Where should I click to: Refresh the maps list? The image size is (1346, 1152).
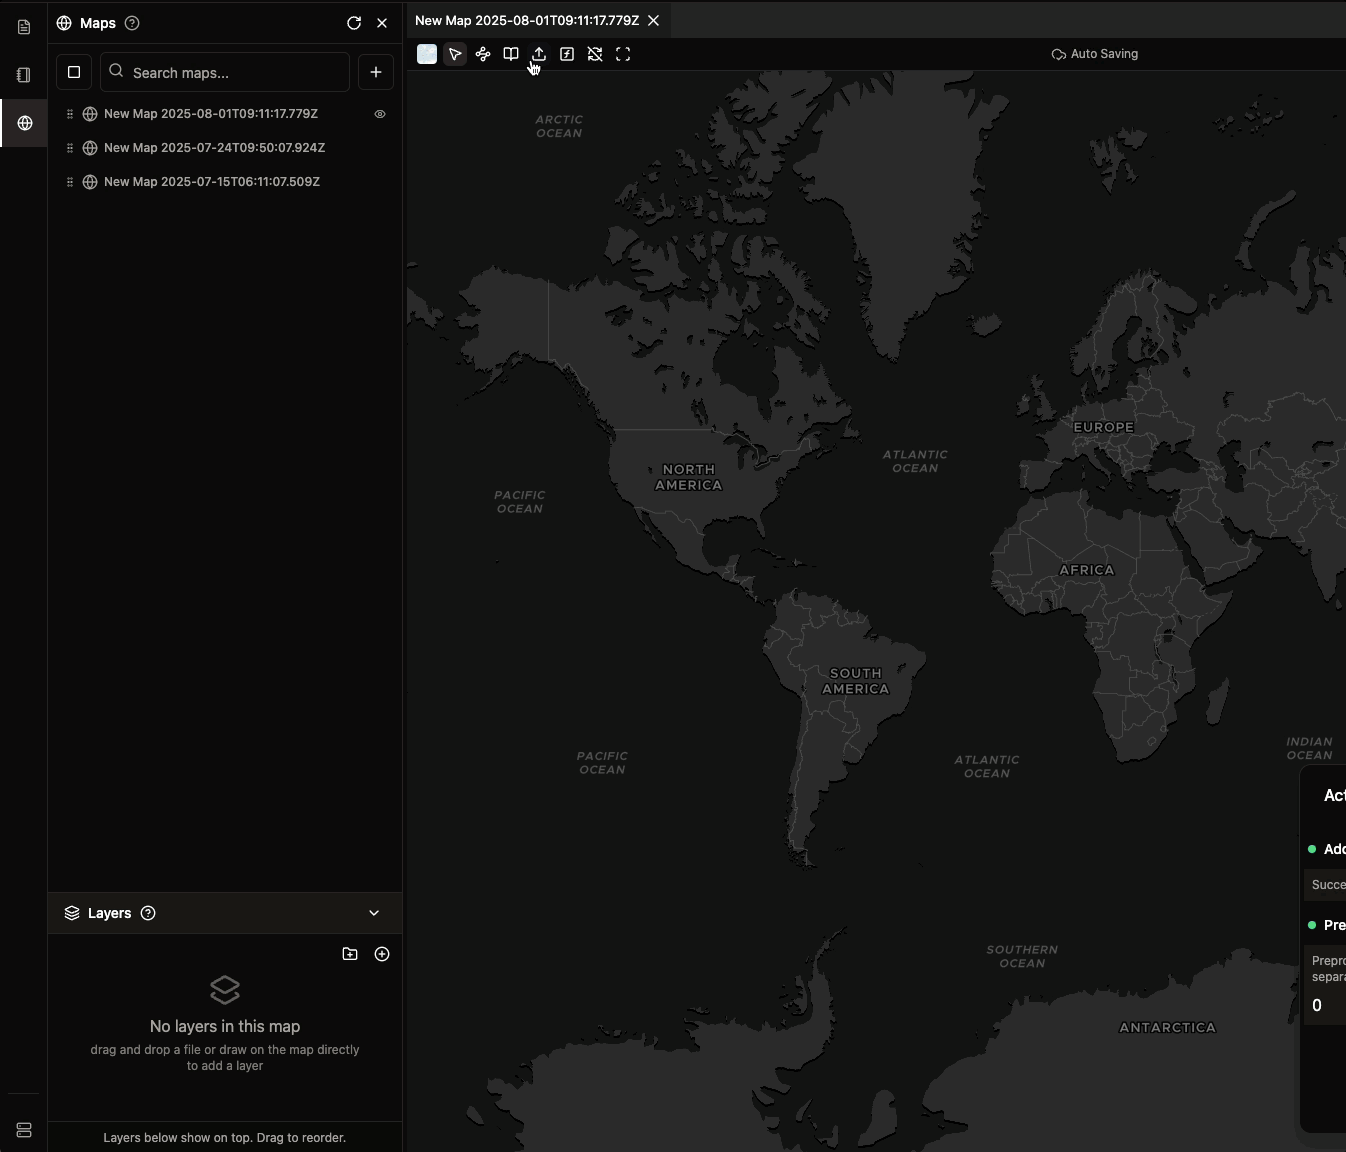(x=354, y=22)
